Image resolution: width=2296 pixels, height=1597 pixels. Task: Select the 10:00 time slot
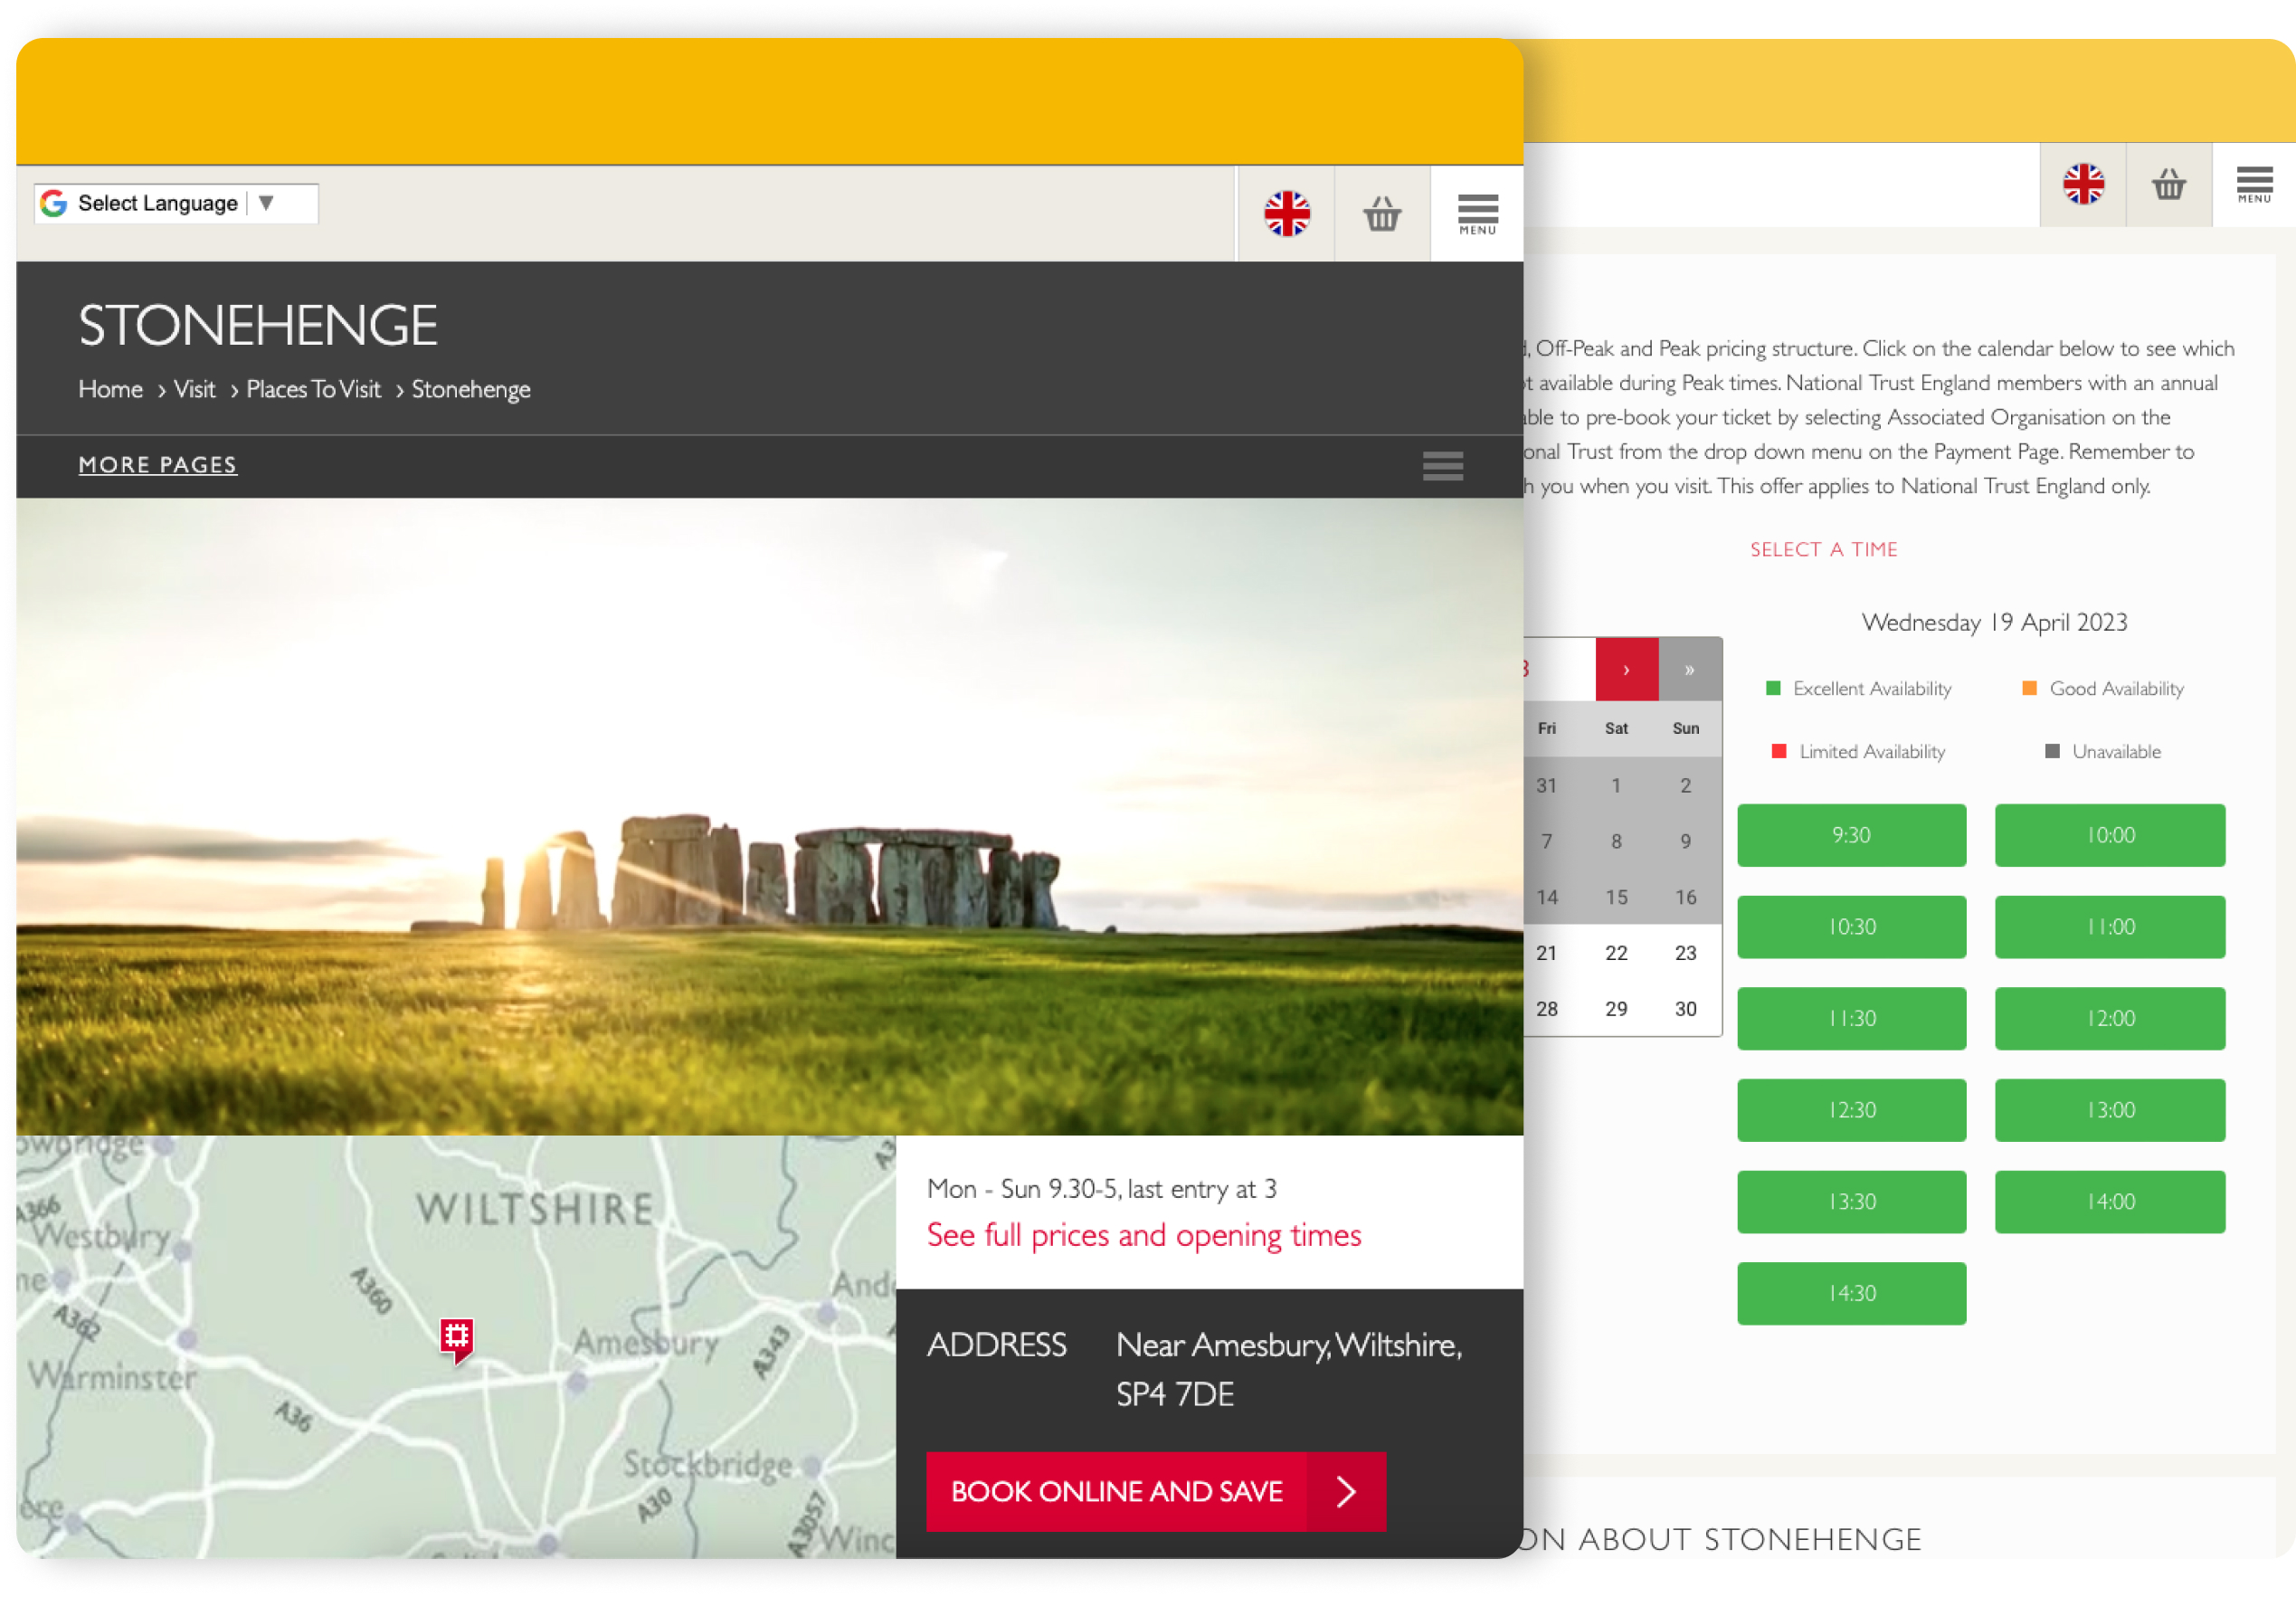[2110, 835]
